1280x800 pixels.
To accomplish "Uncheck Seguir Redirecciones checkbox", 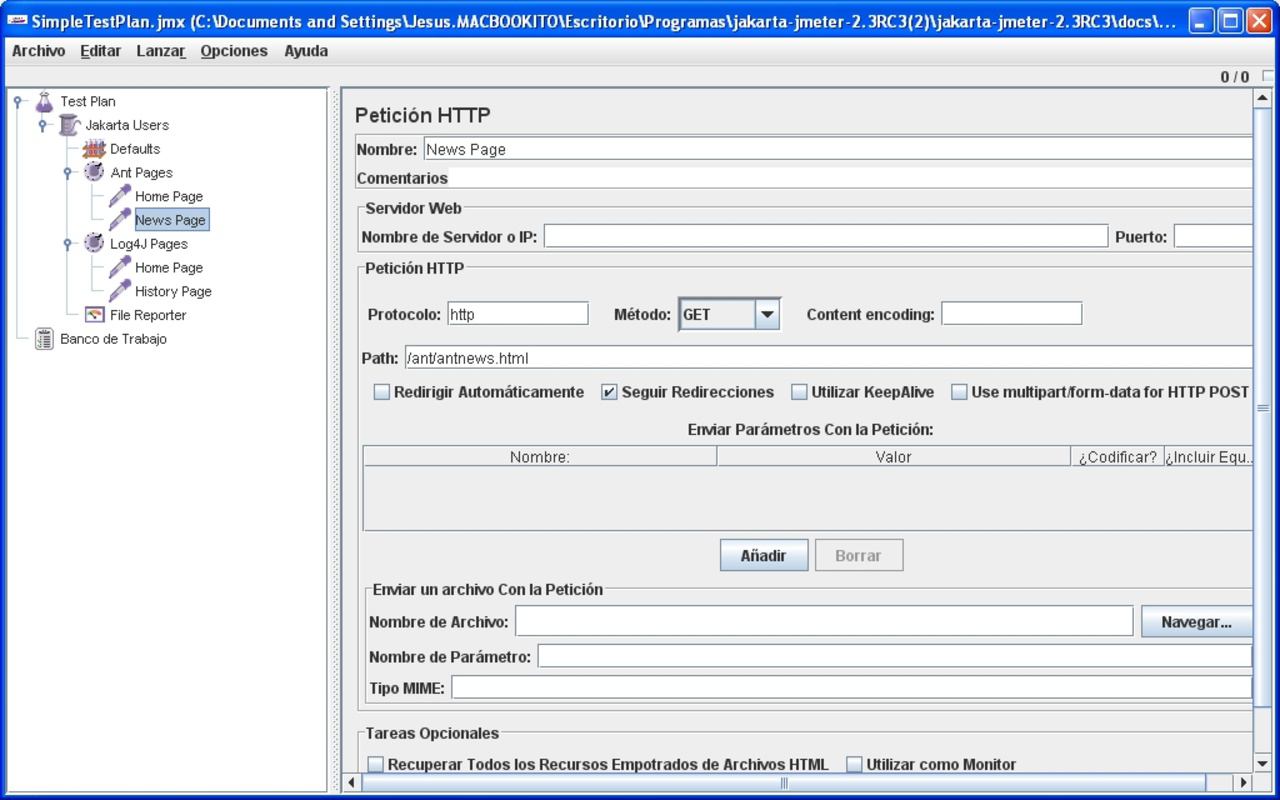I will (x=609, y=392).
